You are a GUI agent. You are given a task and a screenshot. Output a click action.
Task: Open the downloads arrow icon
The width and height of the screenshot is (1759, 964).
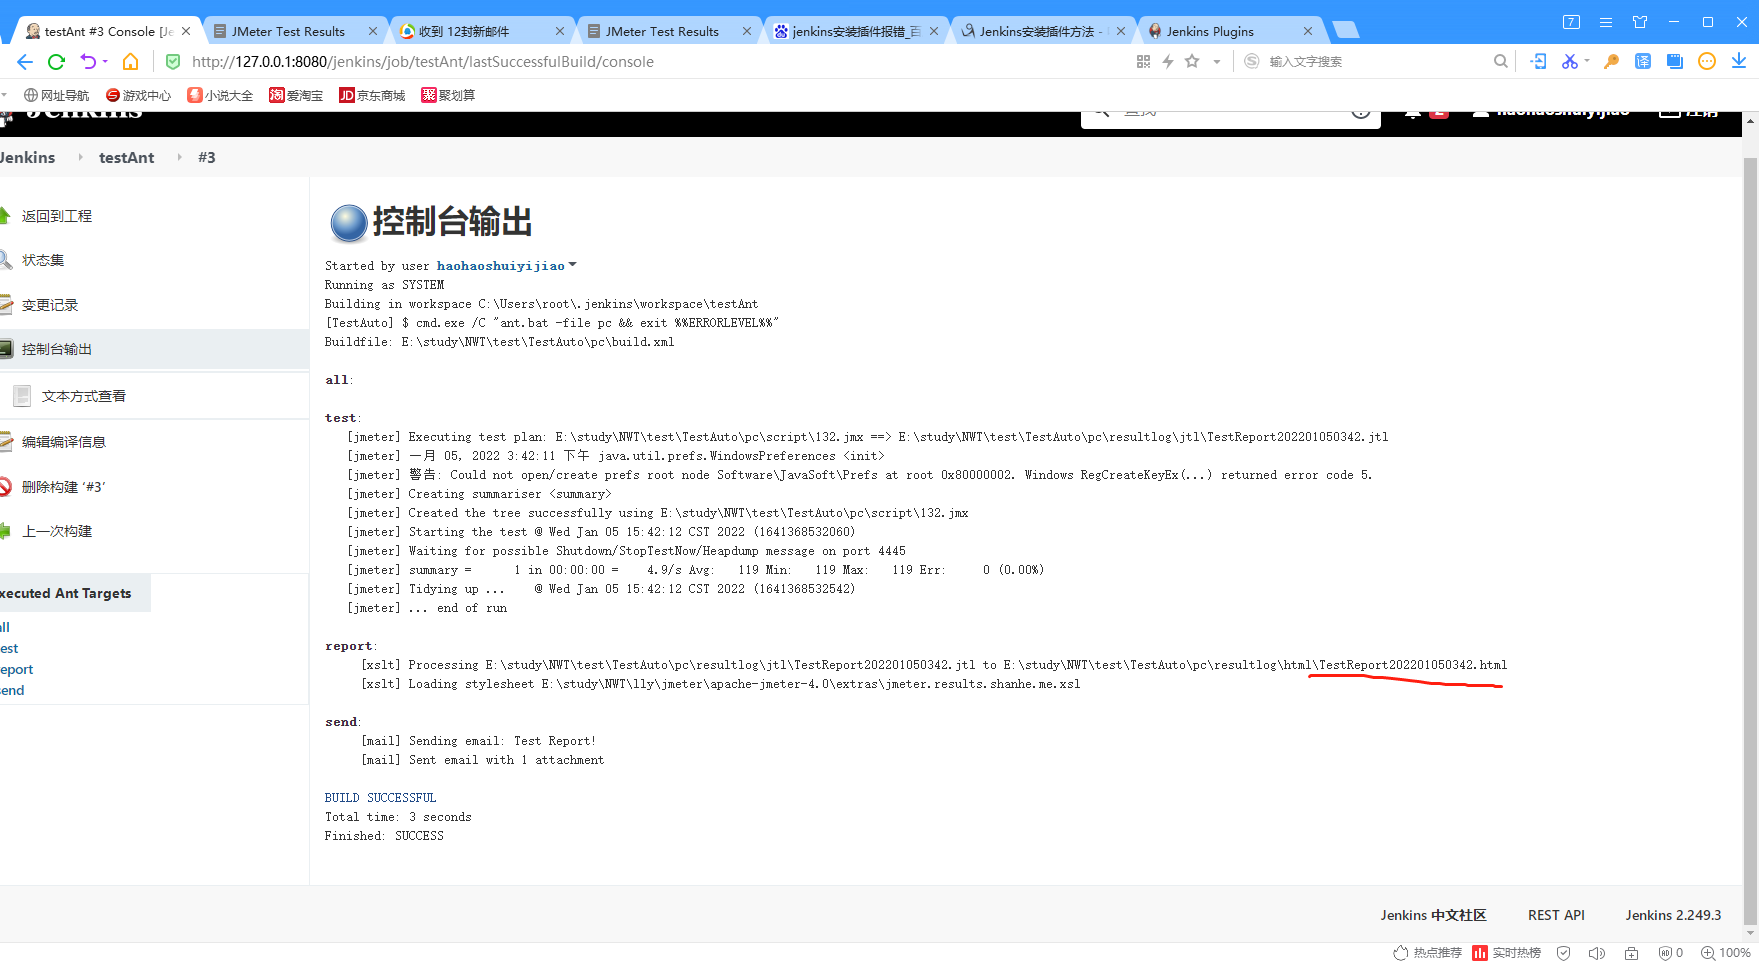pos(1739,62)
